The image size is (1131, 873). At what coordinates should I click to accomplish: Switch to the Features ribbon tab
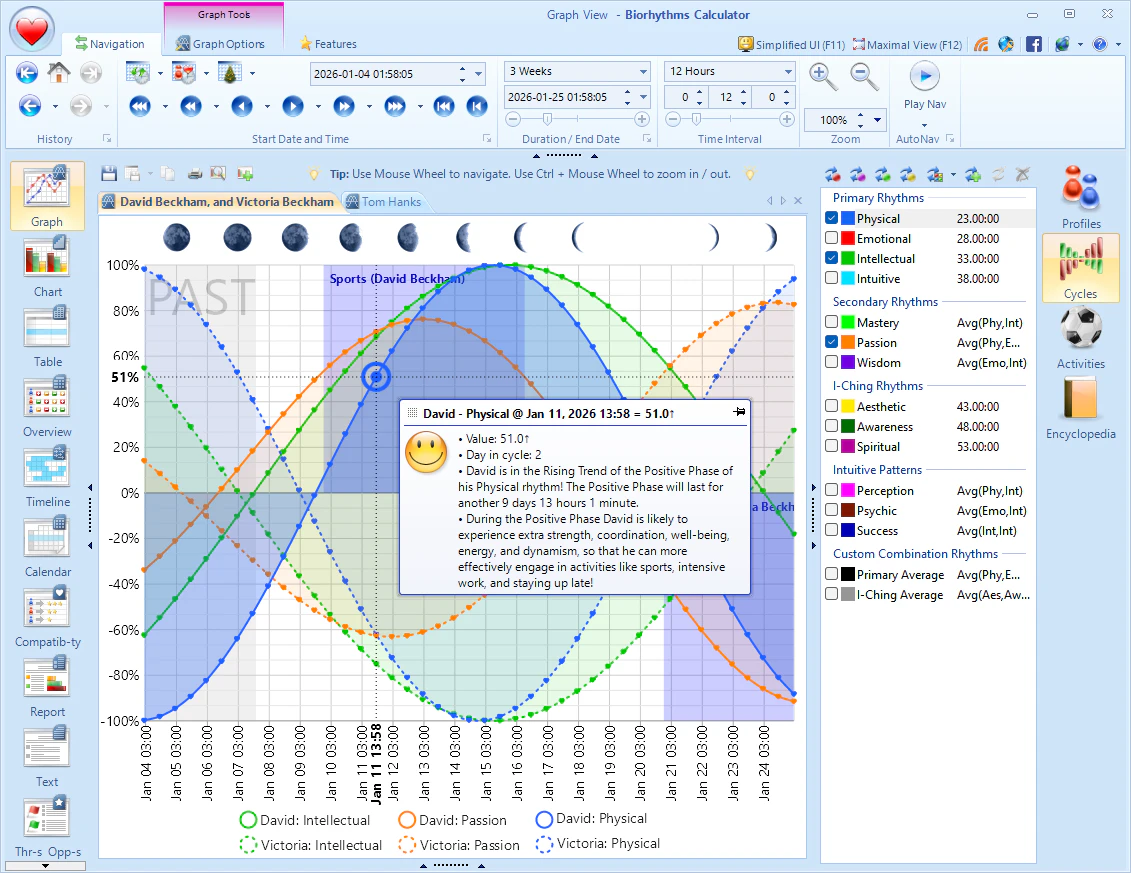(x=328, y=44)
